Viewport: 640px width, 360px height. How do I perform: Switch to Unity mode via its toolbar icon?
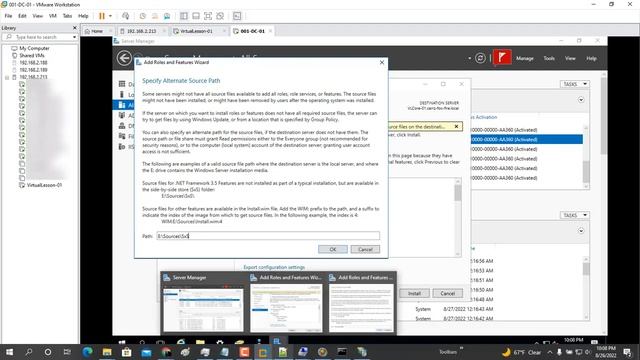coord(220,16)
